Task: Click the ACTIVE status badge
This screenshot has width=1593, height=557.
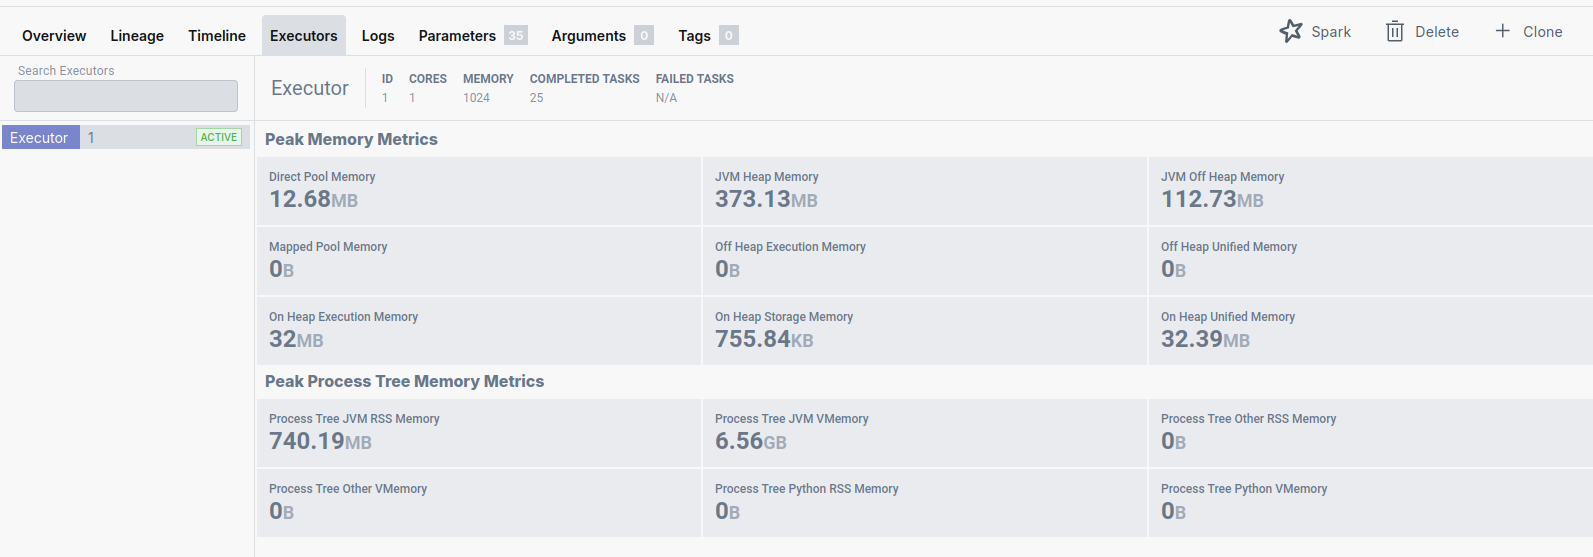Action: 219,138
